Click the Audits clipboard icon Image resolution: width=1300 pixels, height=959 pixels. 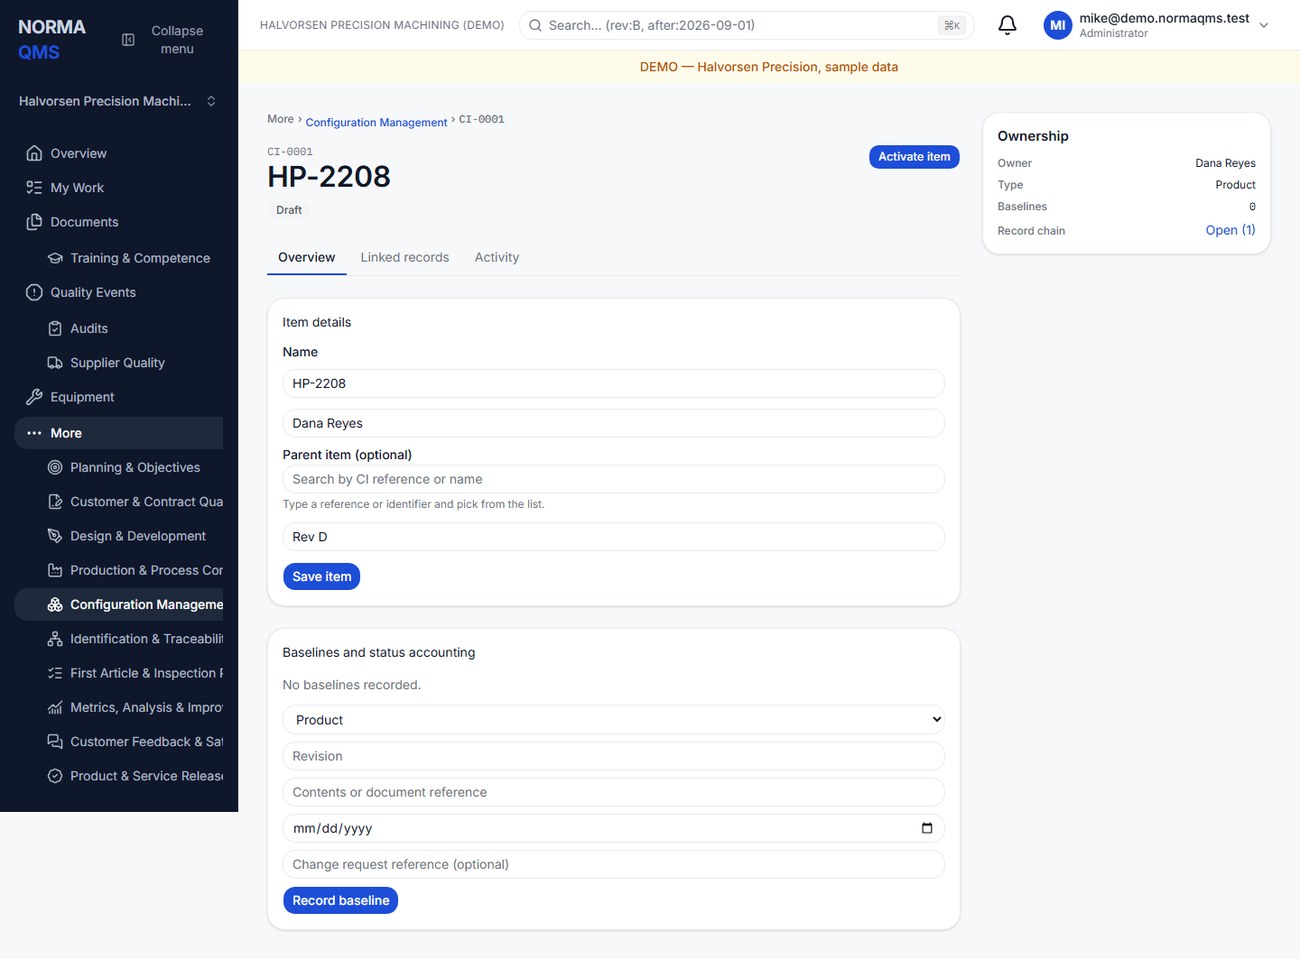click(55, 328)
